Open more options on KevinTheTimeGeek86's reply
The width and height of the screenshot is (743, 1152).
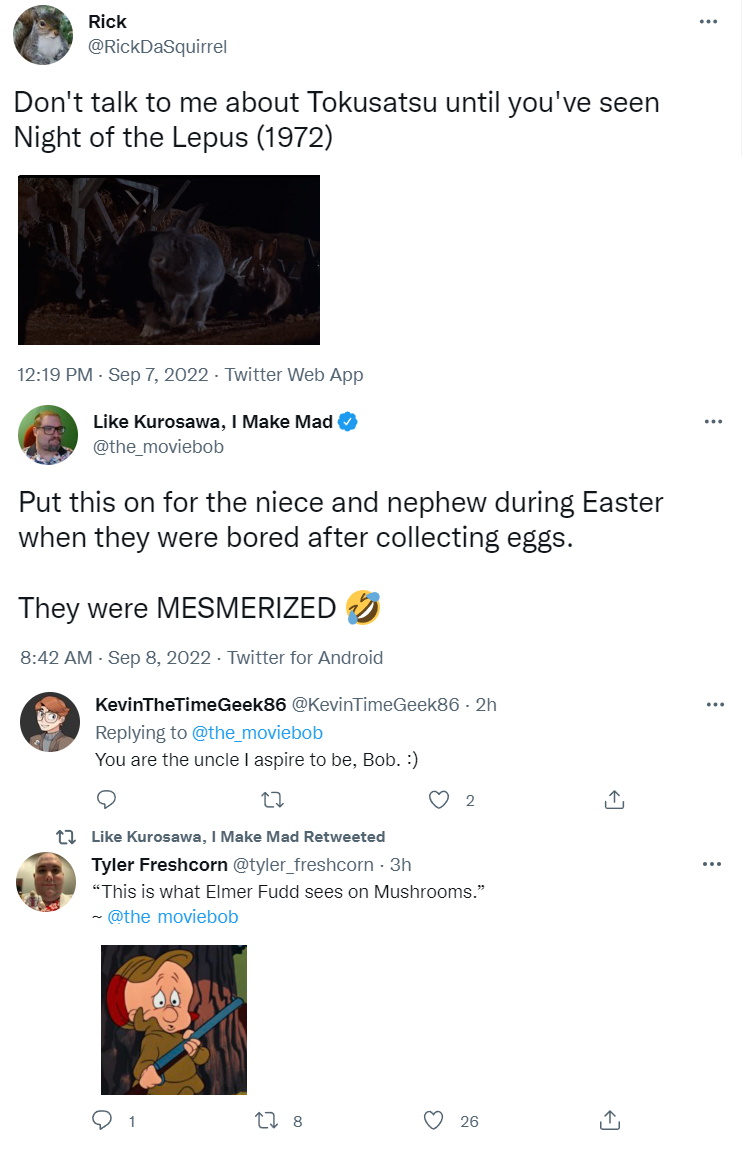[x=715, y=705]
